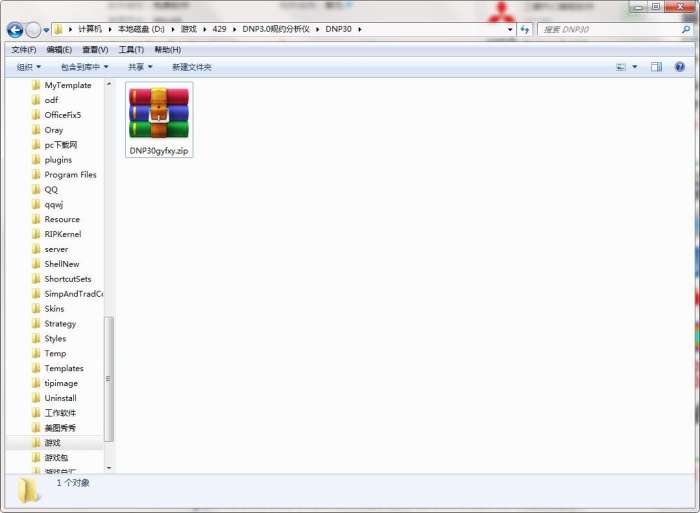Open the recent pages dropdown arrow
700x513 pixels.
pos(46,30)
